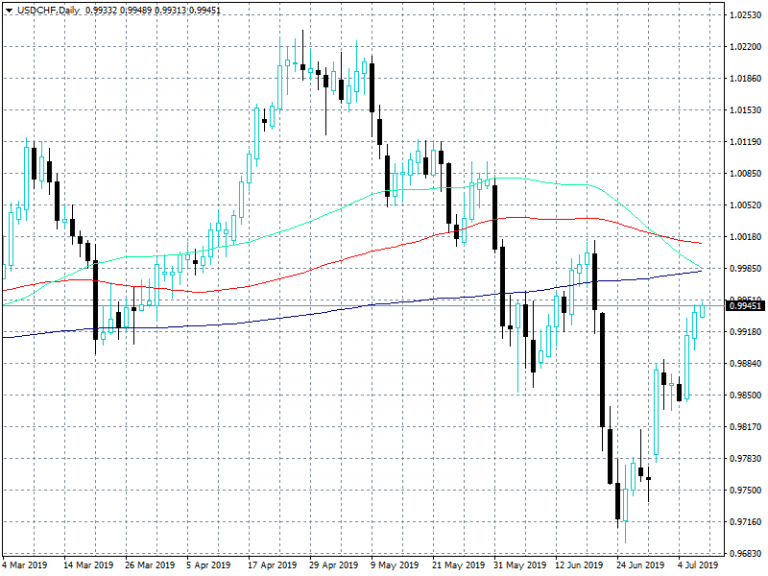Screen dimensions: 768x576
Task: Click the 4 Mar 2019 date label
Action: pos(25,565)
